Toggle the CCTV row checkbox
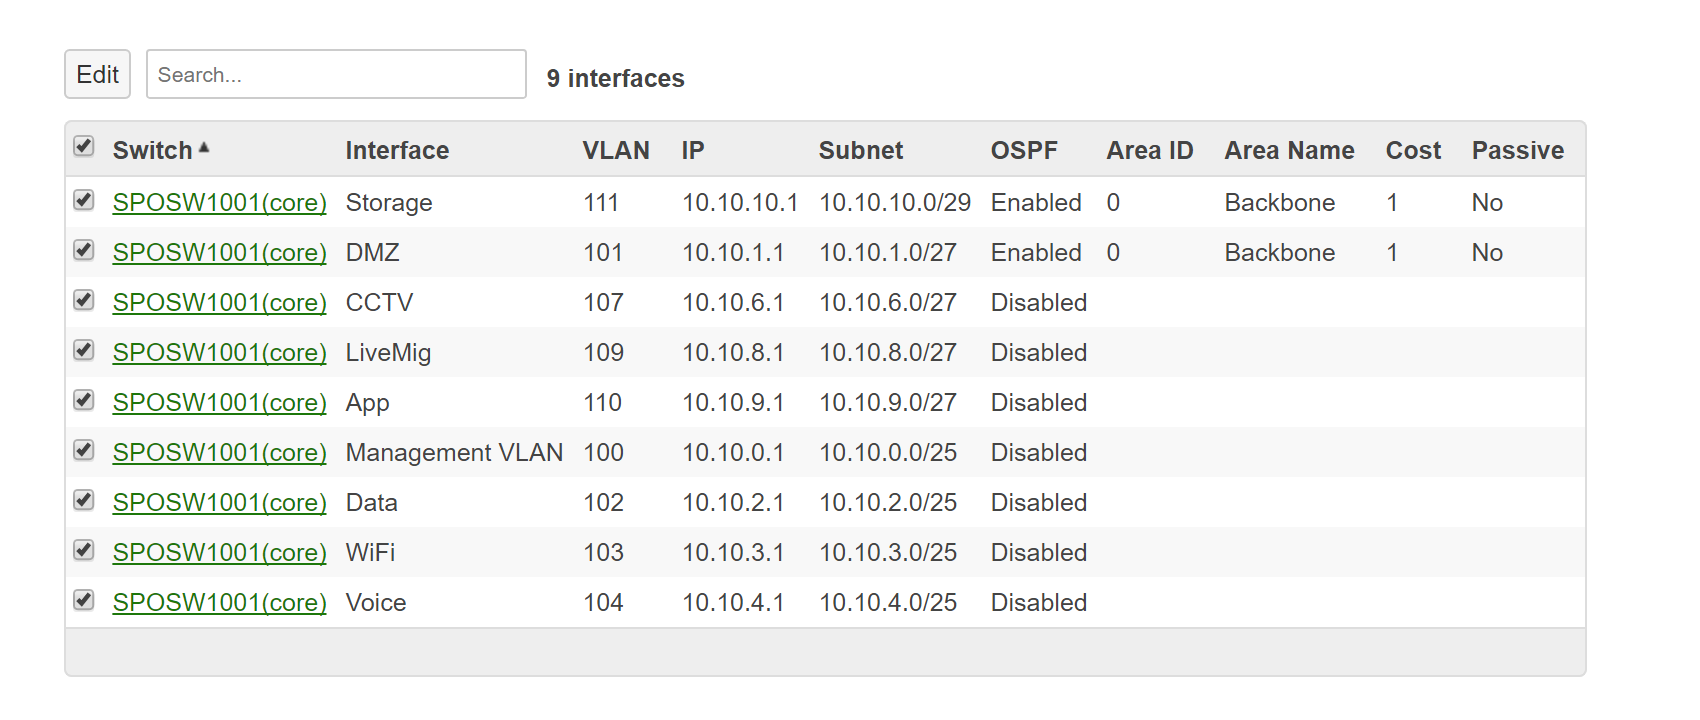Screen dimensions: 1700x720 [84, 300]
